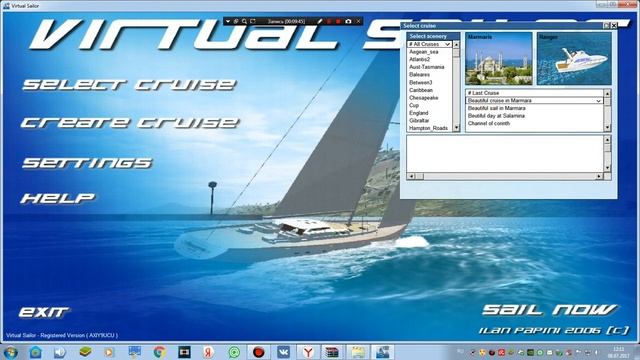Click description box horizontal scroll-left arrow
The width and height of the screenshot is (640, 360).
pyautogui.click(x=411, y=176)
